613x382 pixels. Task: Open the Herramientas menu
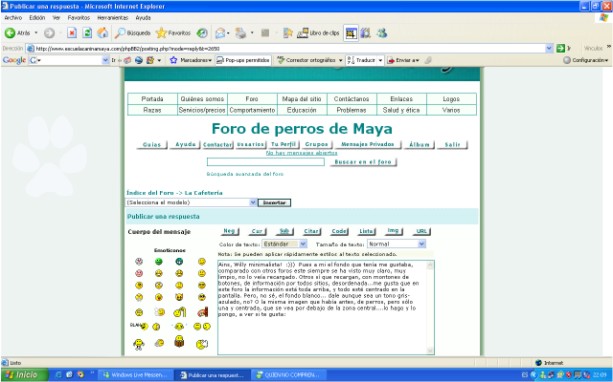click(x=113, y=18)
